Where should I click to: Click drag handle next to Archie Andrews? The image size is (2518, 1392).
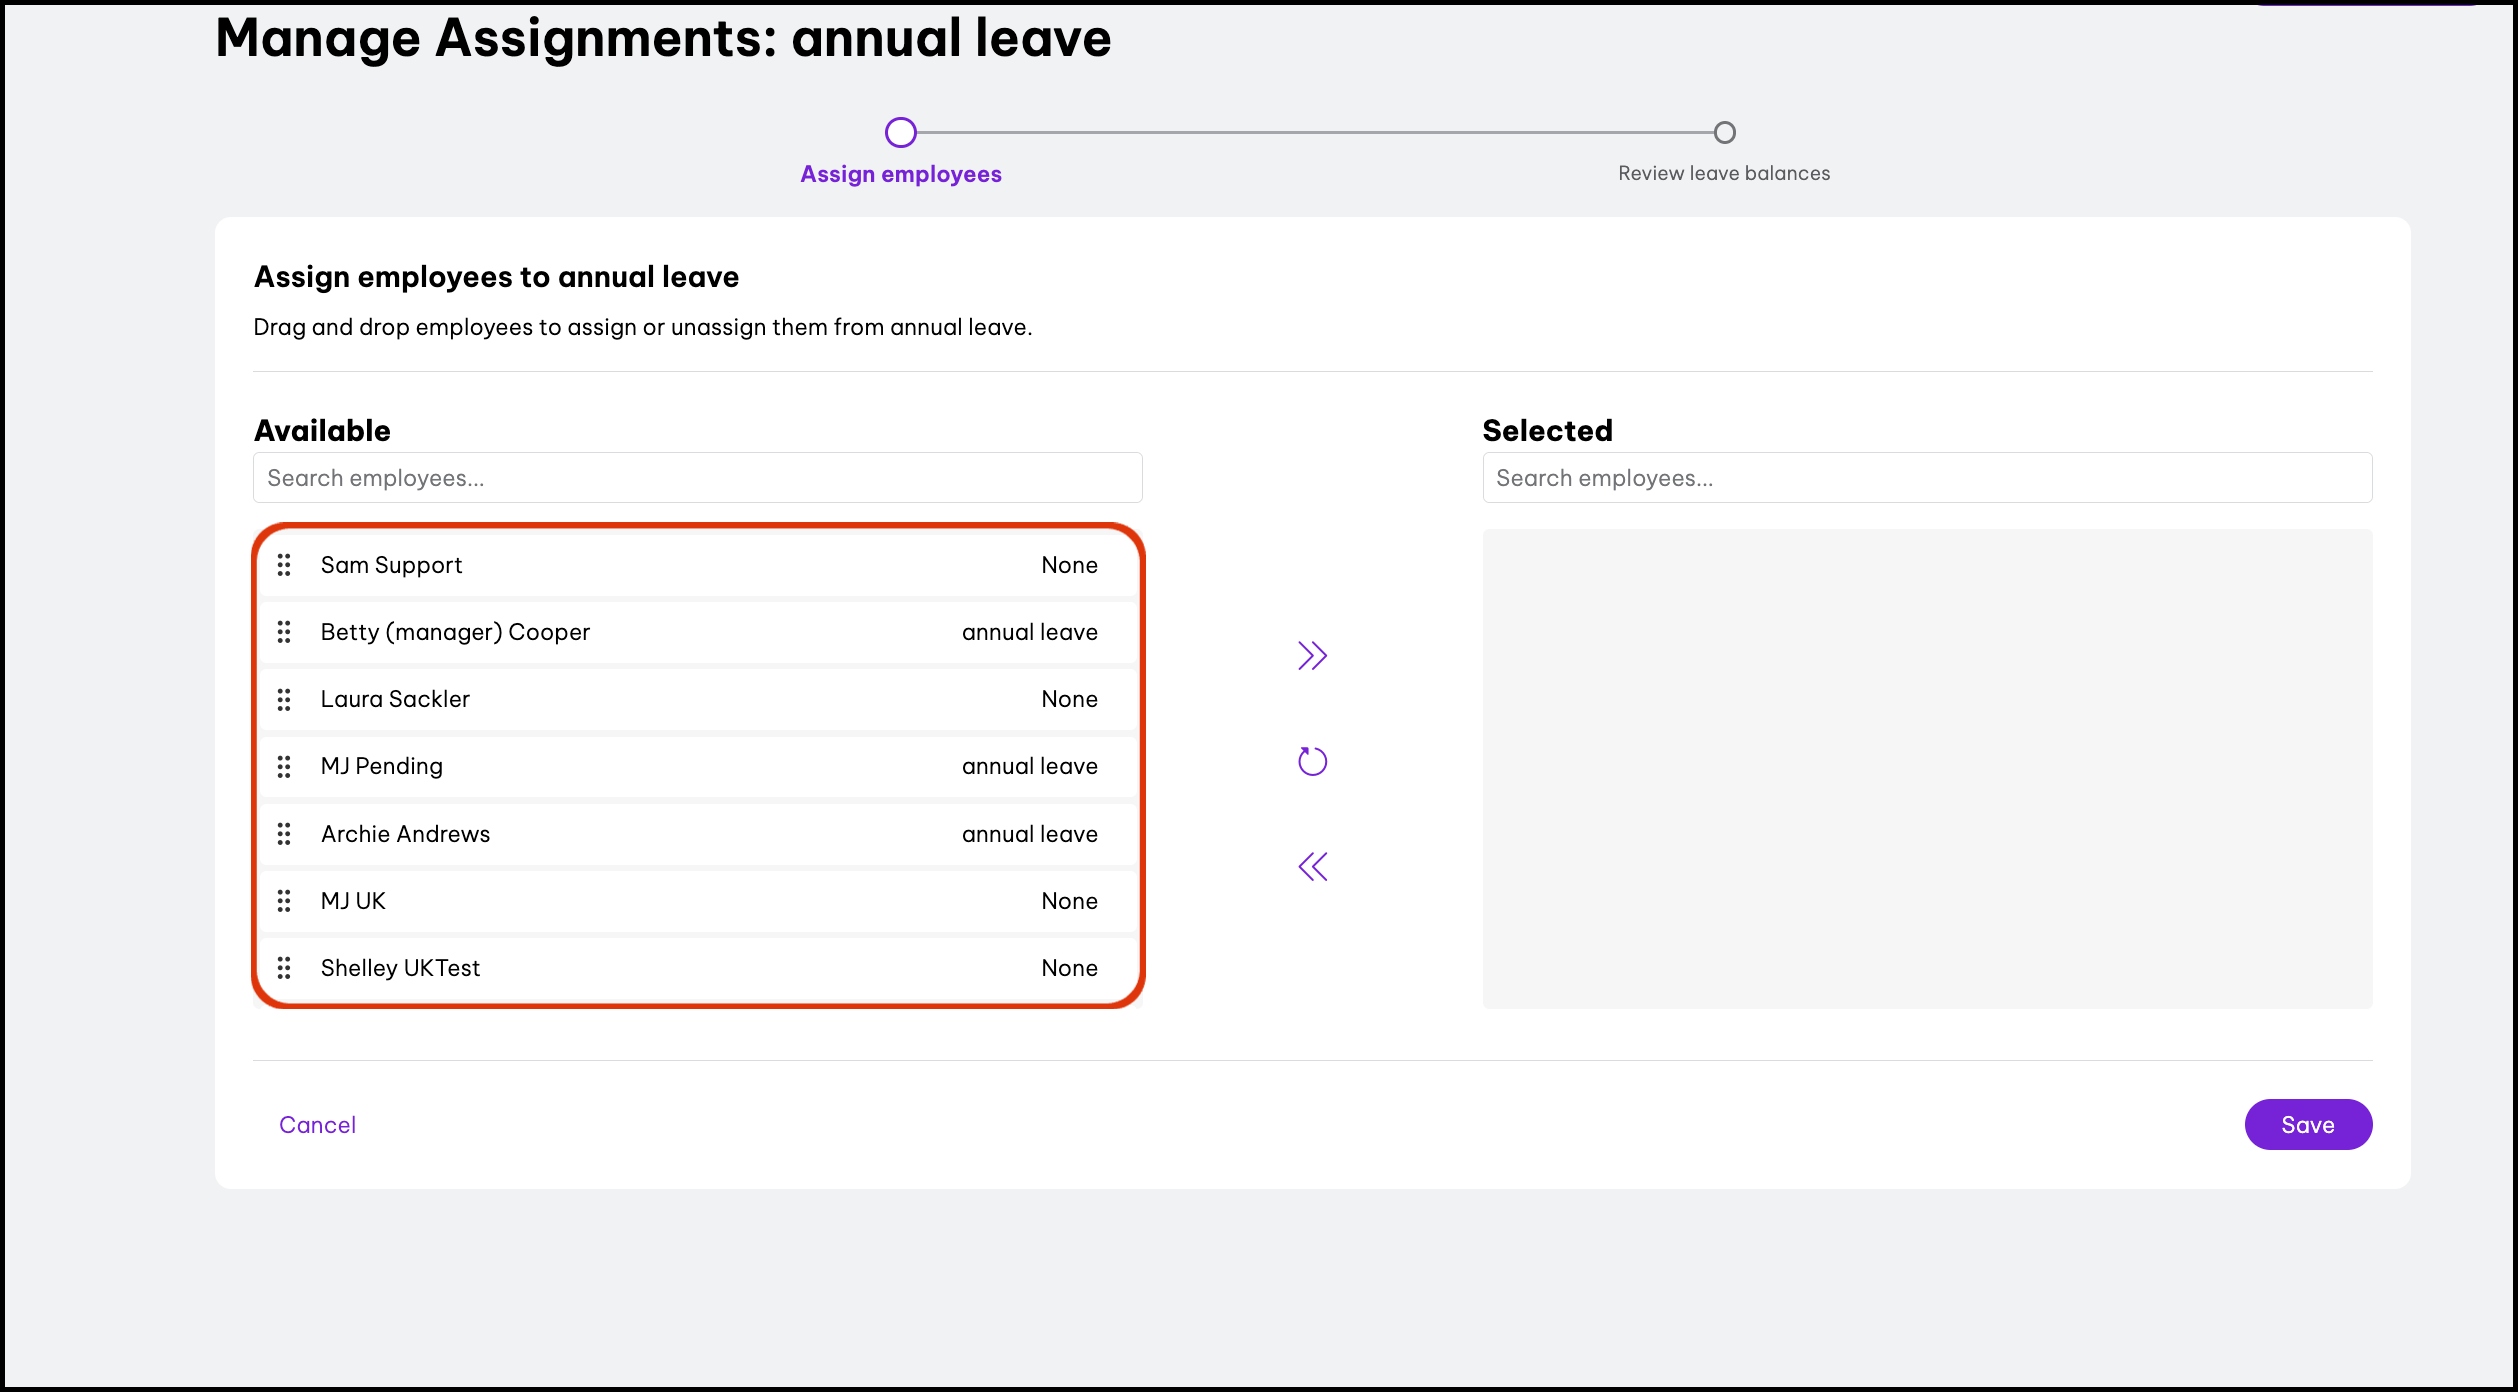pos(284,834)
